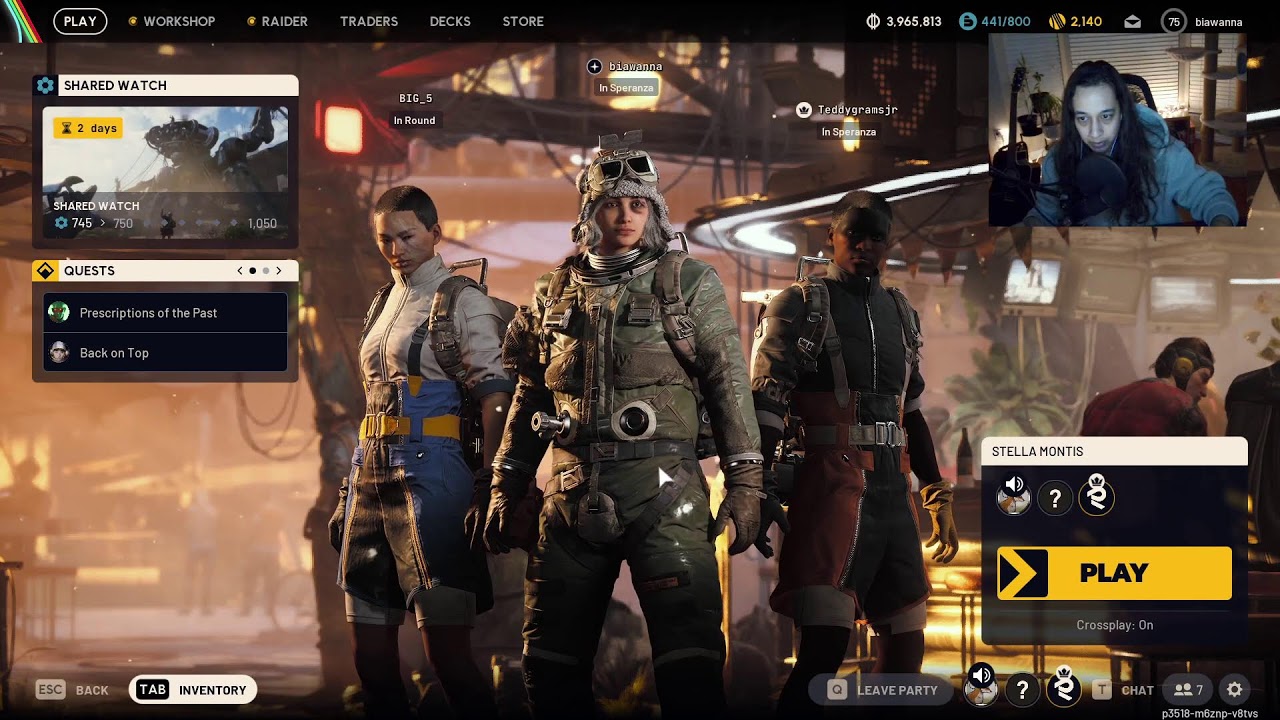The width and height of the screenshot is (1280, 720).
Task: Open the T CHAT button
Action: pos(1124,690)
